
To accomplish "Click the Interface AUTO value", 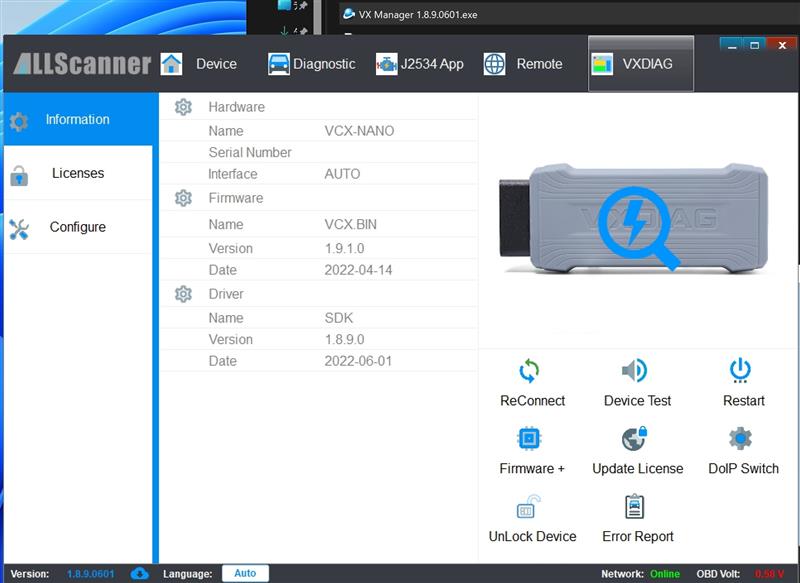I will 342,174.
